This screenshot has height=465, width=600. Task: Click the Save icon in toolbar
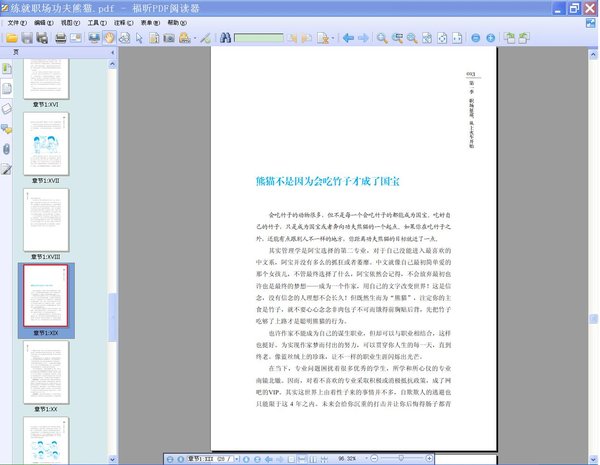coord(28,38)
